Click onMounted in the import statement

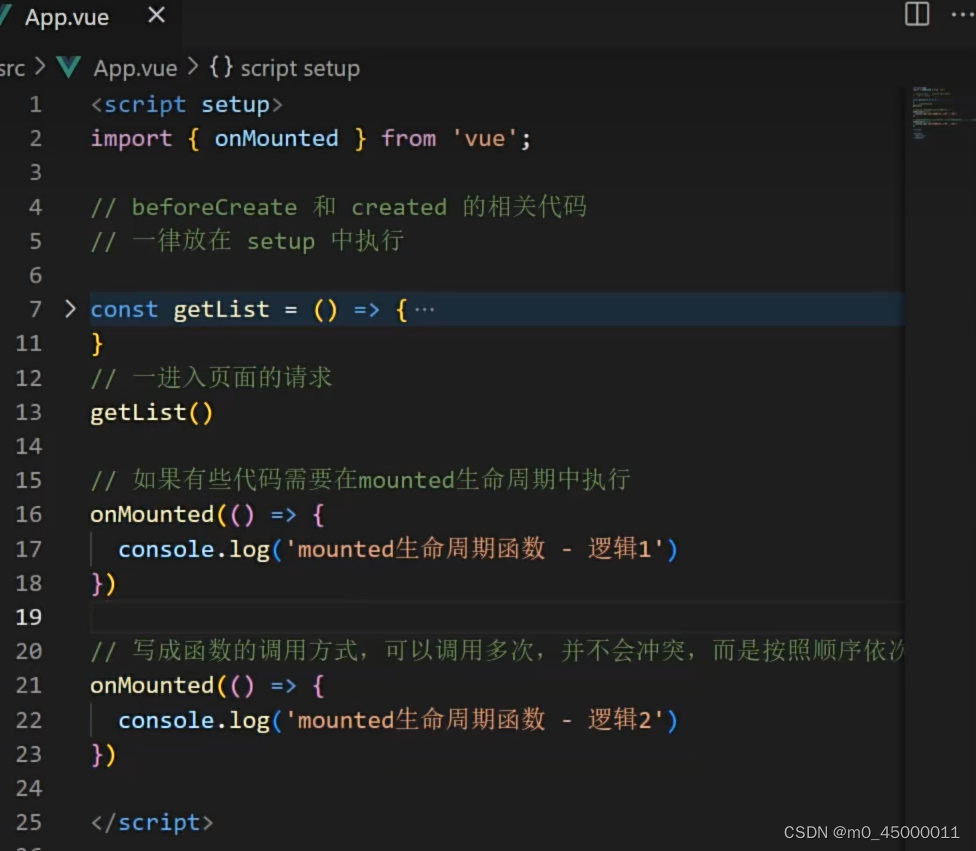[276, 138]
